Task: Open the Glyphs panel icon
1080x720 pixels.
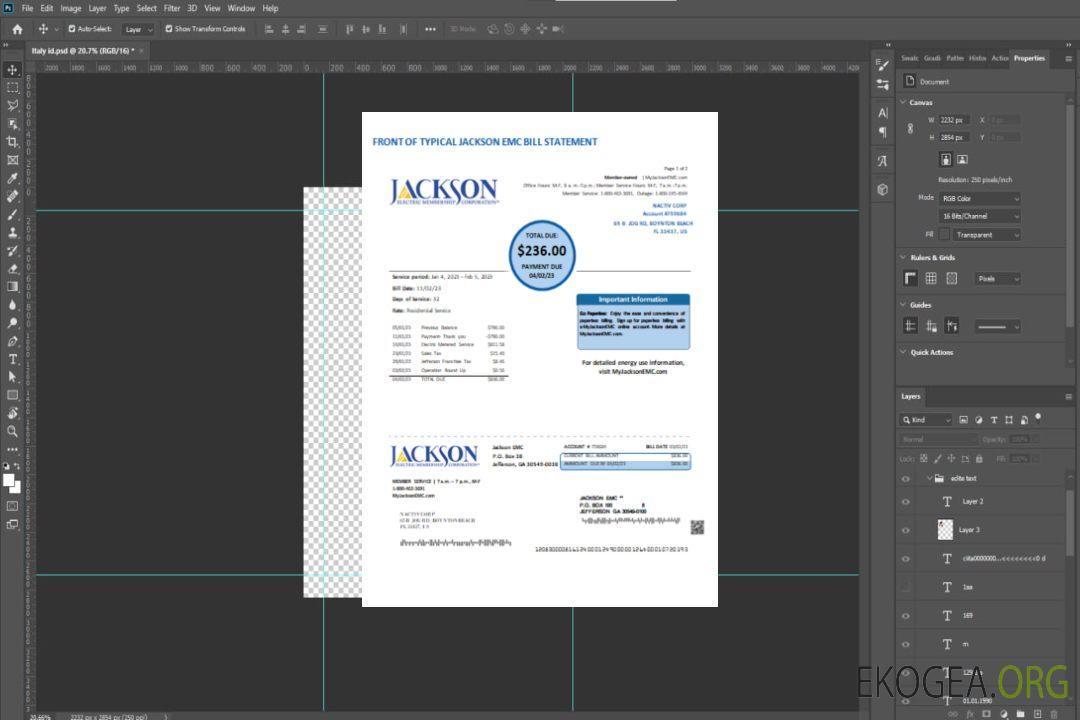Action: click(x=882, y=161)
